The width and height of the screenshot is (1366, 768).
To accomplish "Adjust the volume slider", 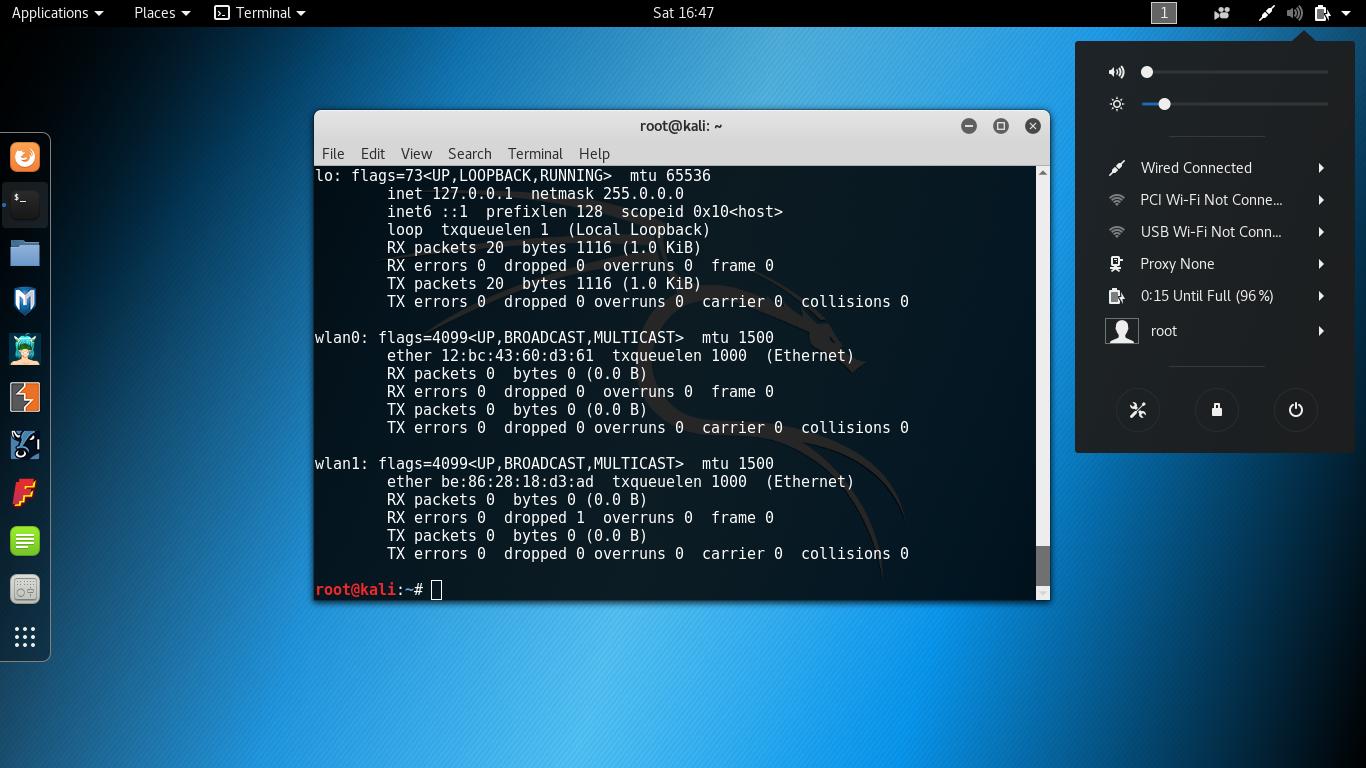I will [1147, 71].
